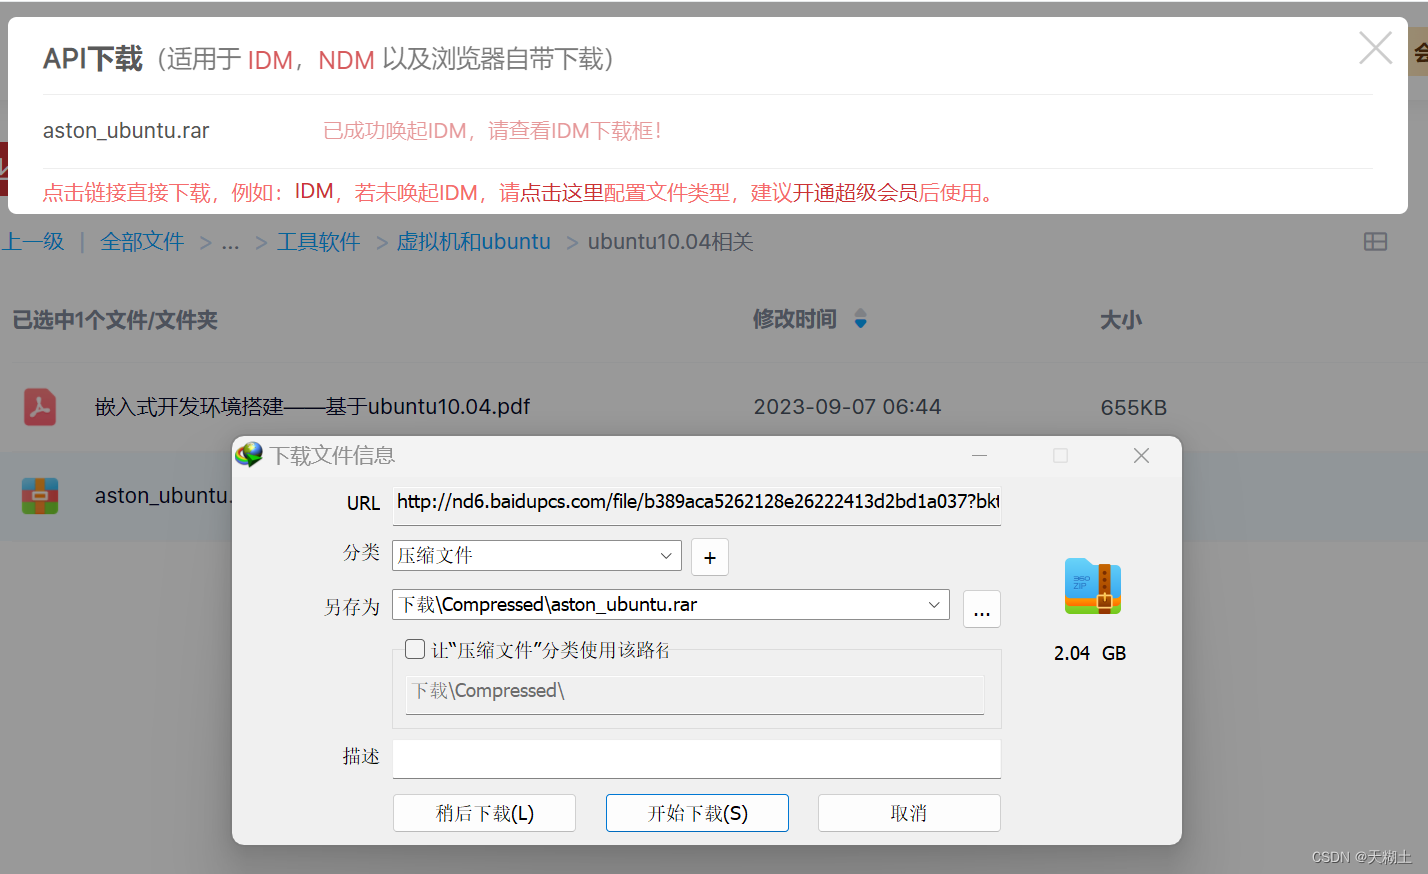Click the 描述 description field

697,758
